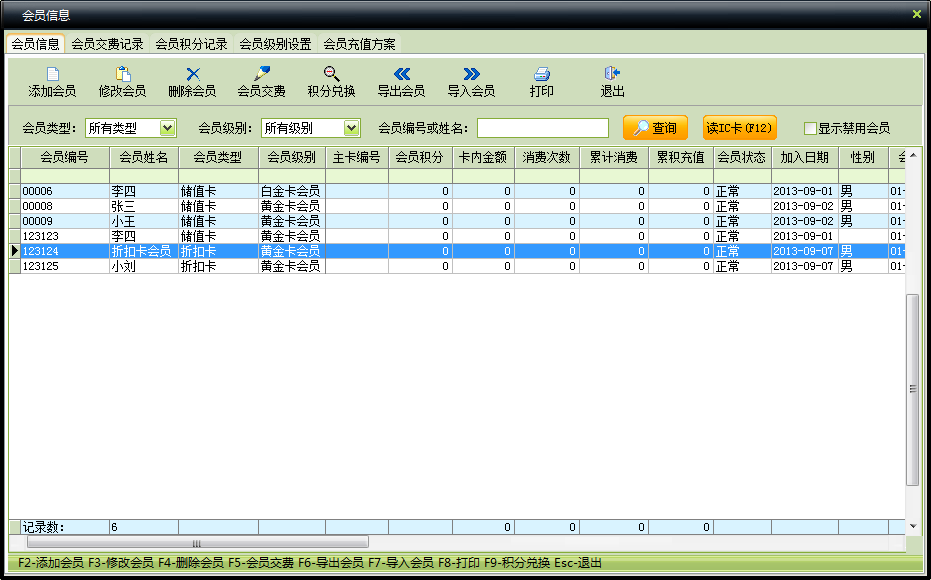Click the 加入日期 column header
Screen dimensions: 931x580
[x=805, y=157]
